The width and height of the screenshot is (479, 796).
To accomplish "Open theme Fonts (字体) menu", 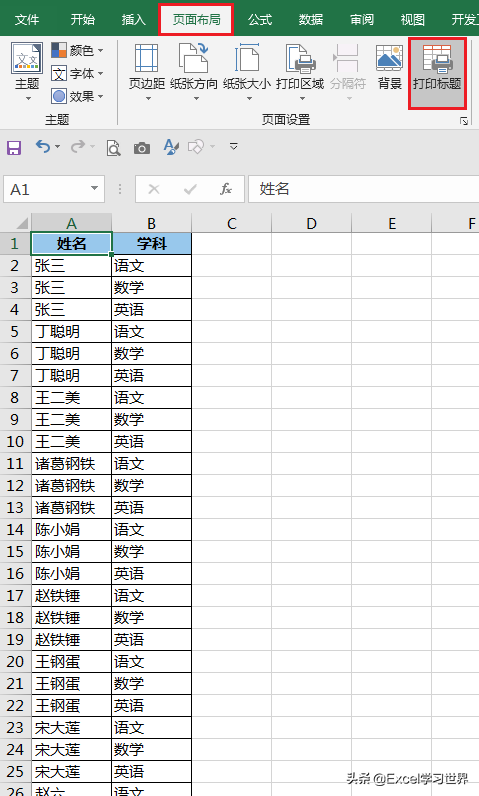I will click(77, 74).
